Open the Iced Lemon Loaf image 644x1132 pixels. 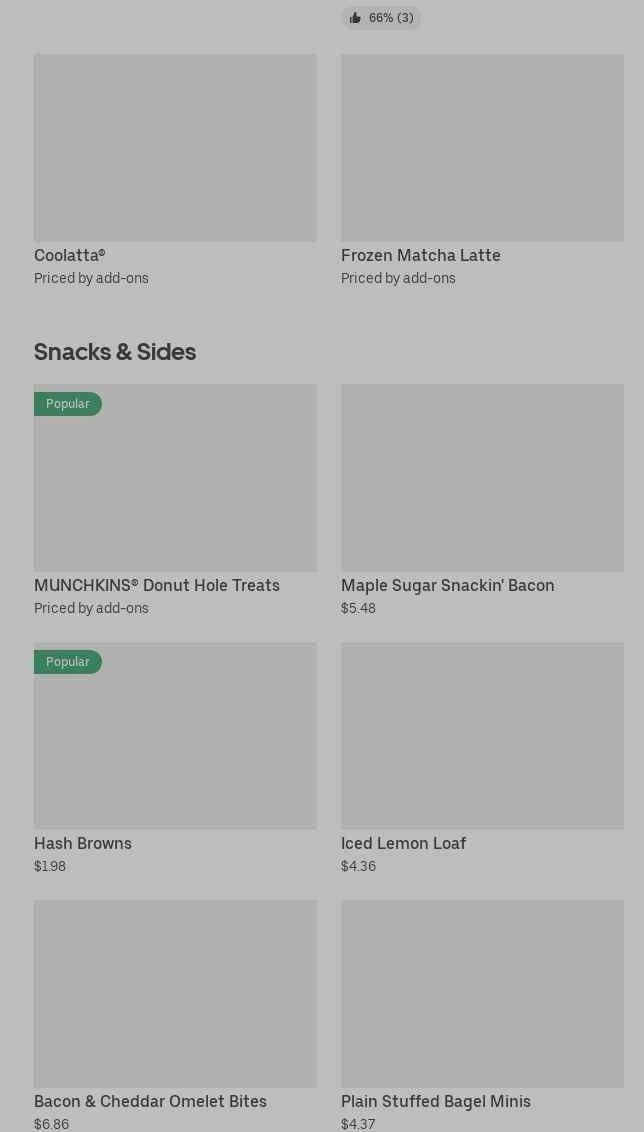[x=482, y=735]
